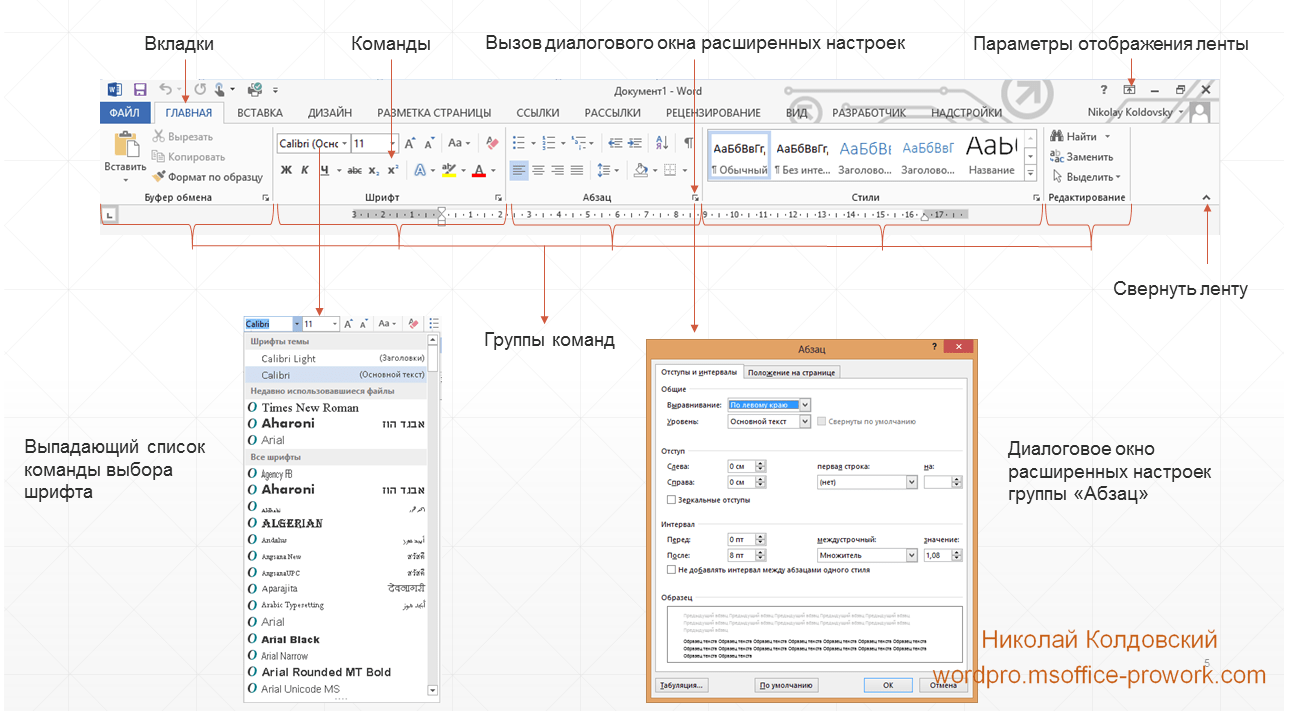Click the 'По умолчанию' button
The height and width of the screenshot is (711, 1298).
[x=786, y=685]
